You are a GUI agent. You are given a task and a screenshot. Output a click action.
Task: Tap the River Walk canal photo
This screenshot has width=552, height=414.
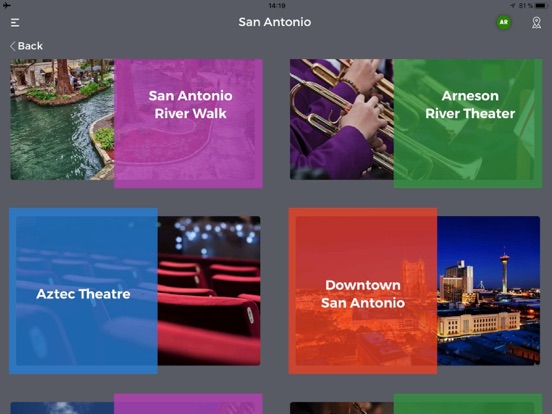(62, 119)
